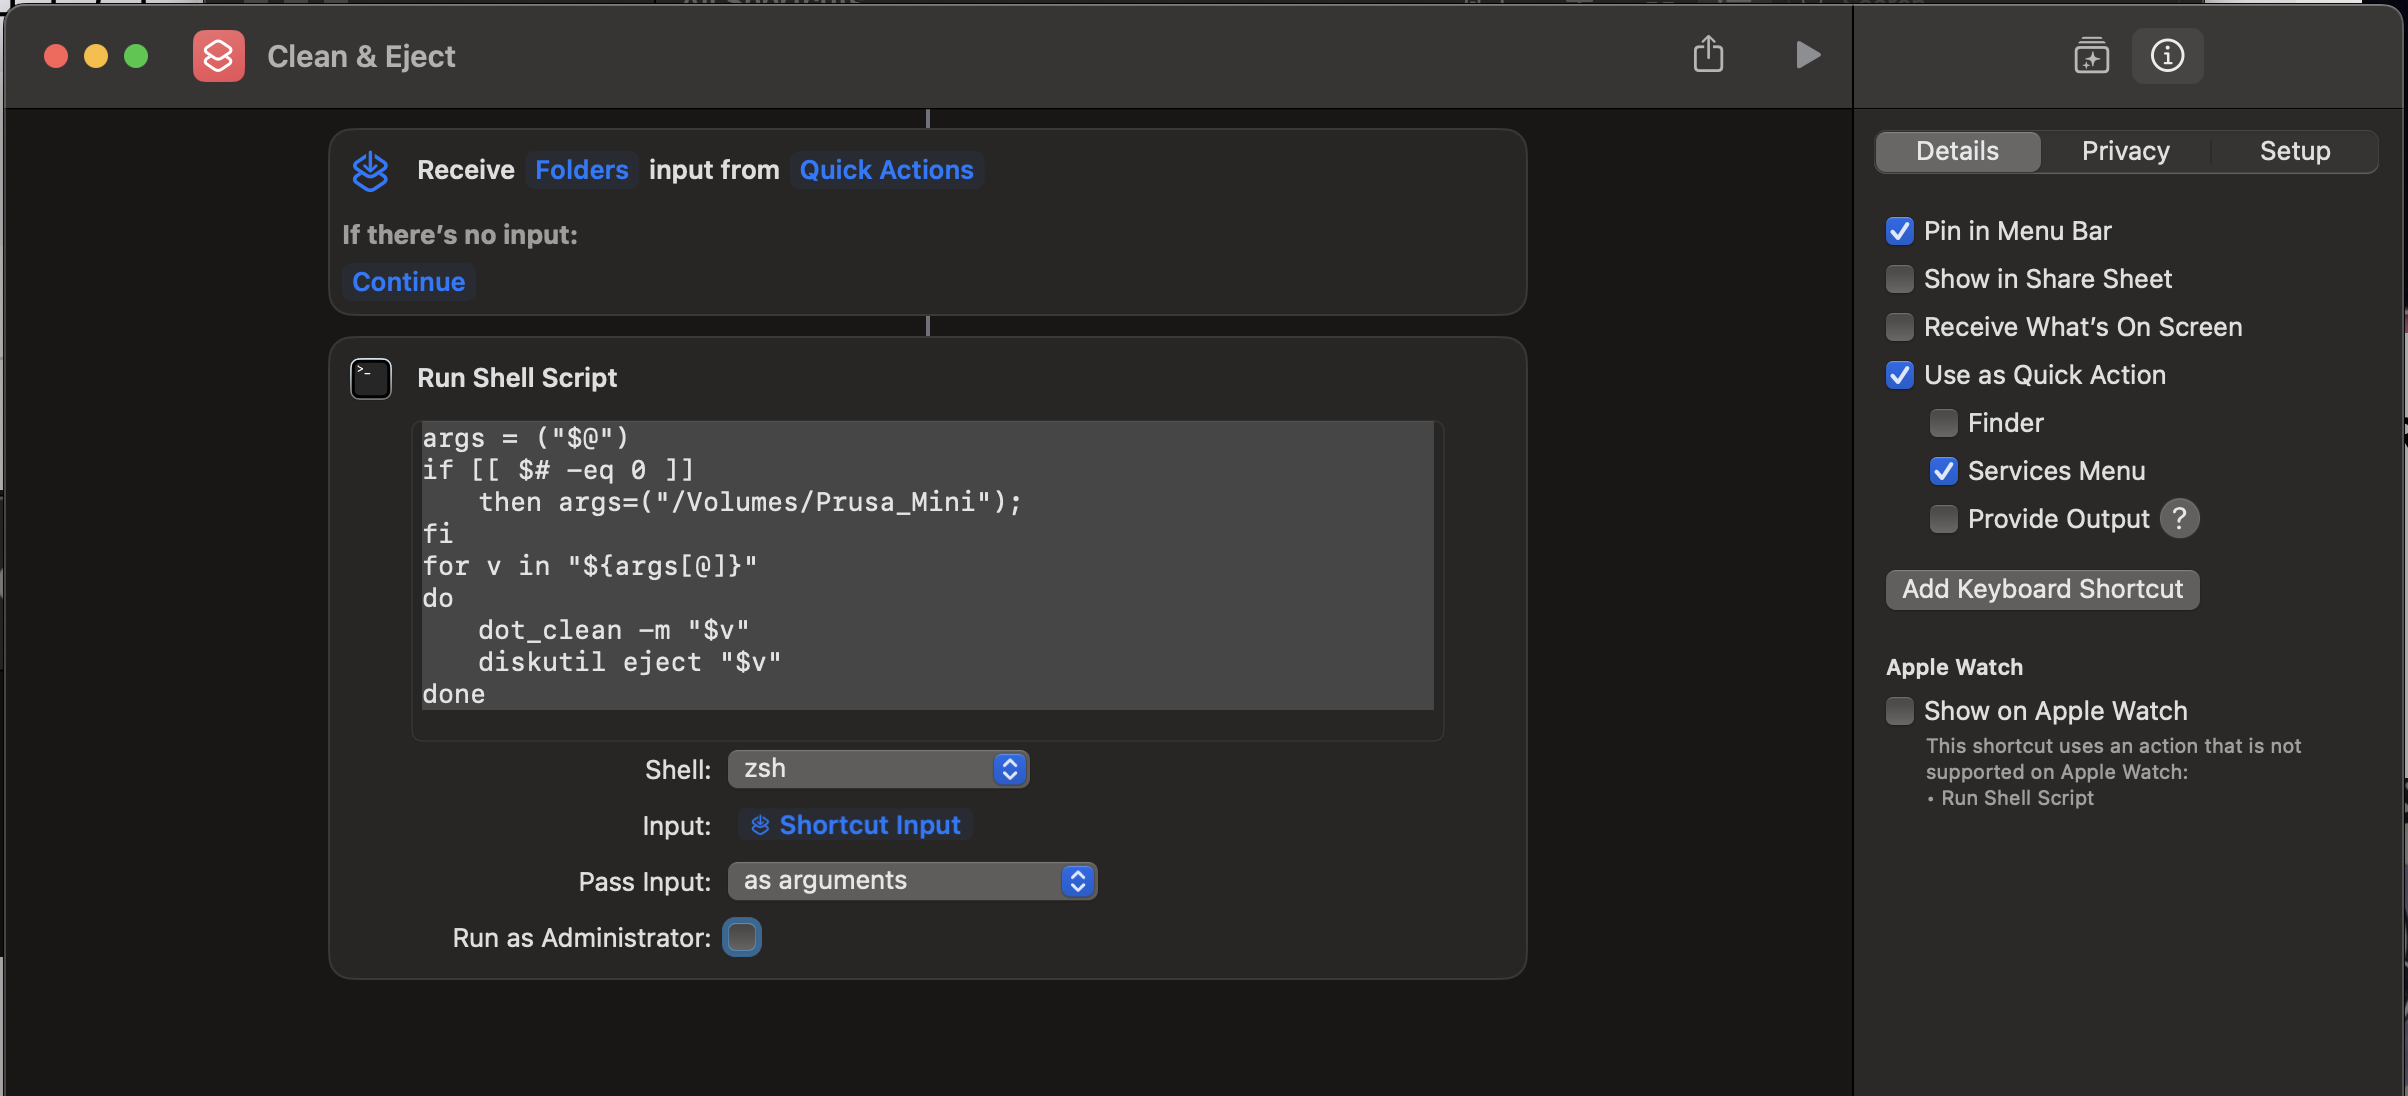2408x1096 pixels.
Task: Click the Share shortcut icon
Action: [x=1708, y=55]
